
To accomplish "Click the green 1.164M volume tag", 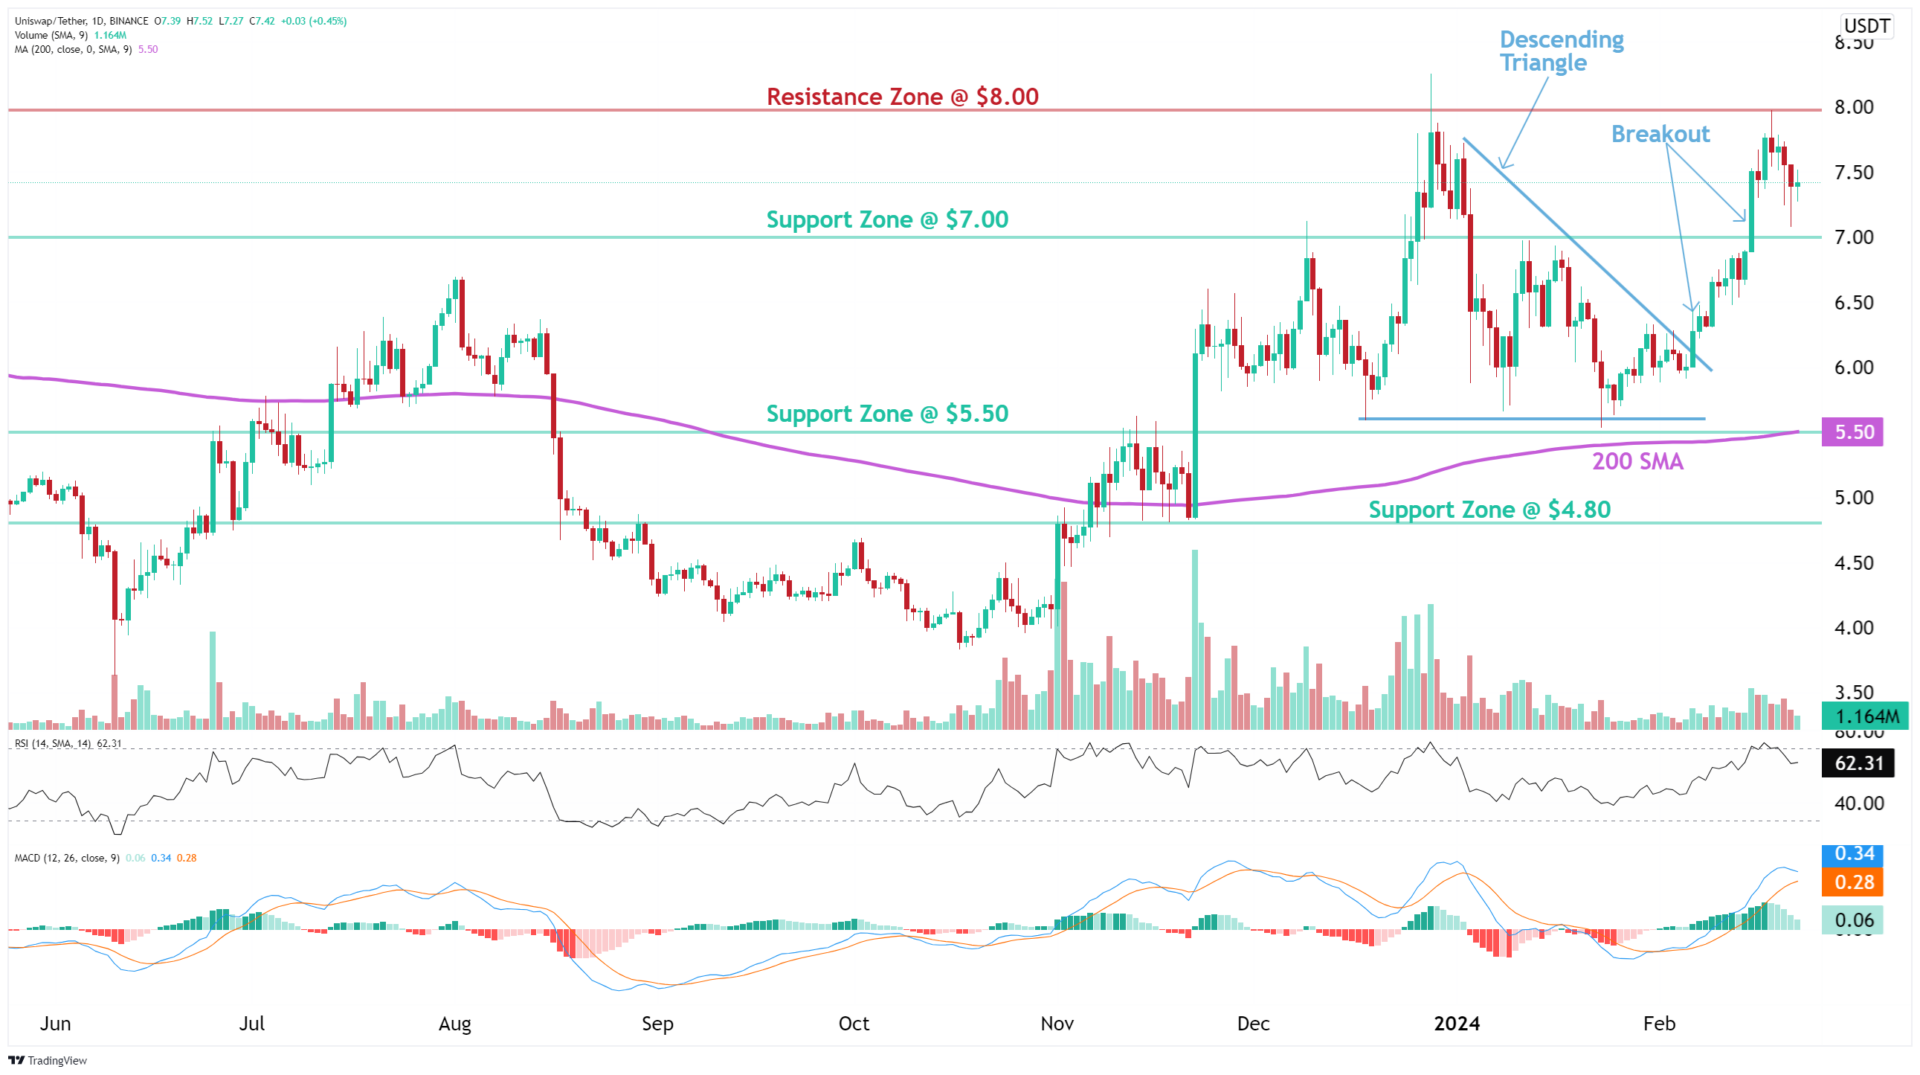I will 1865,716.
